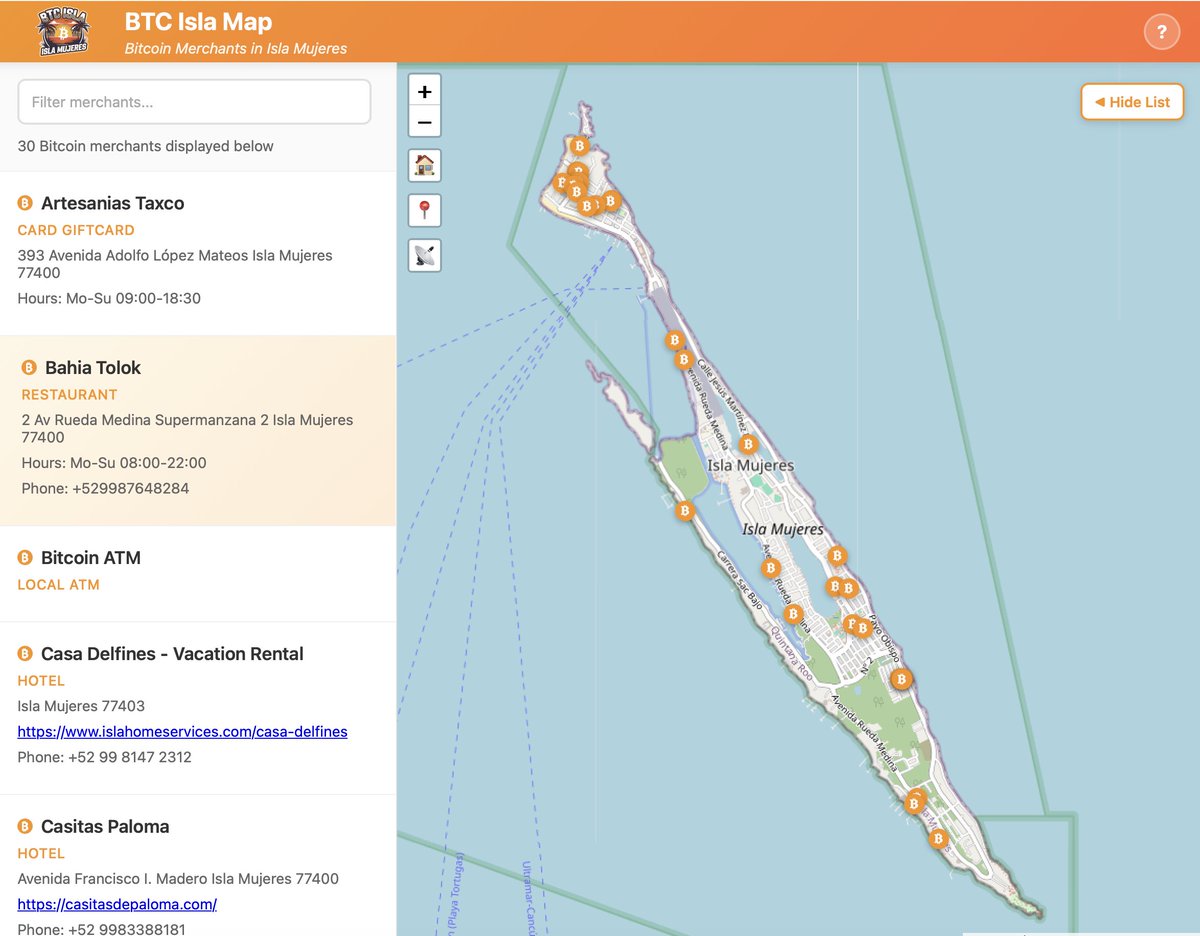Open the help question mark button
The width and height of the screenshot is (1200, 936).
point(1161,31)
